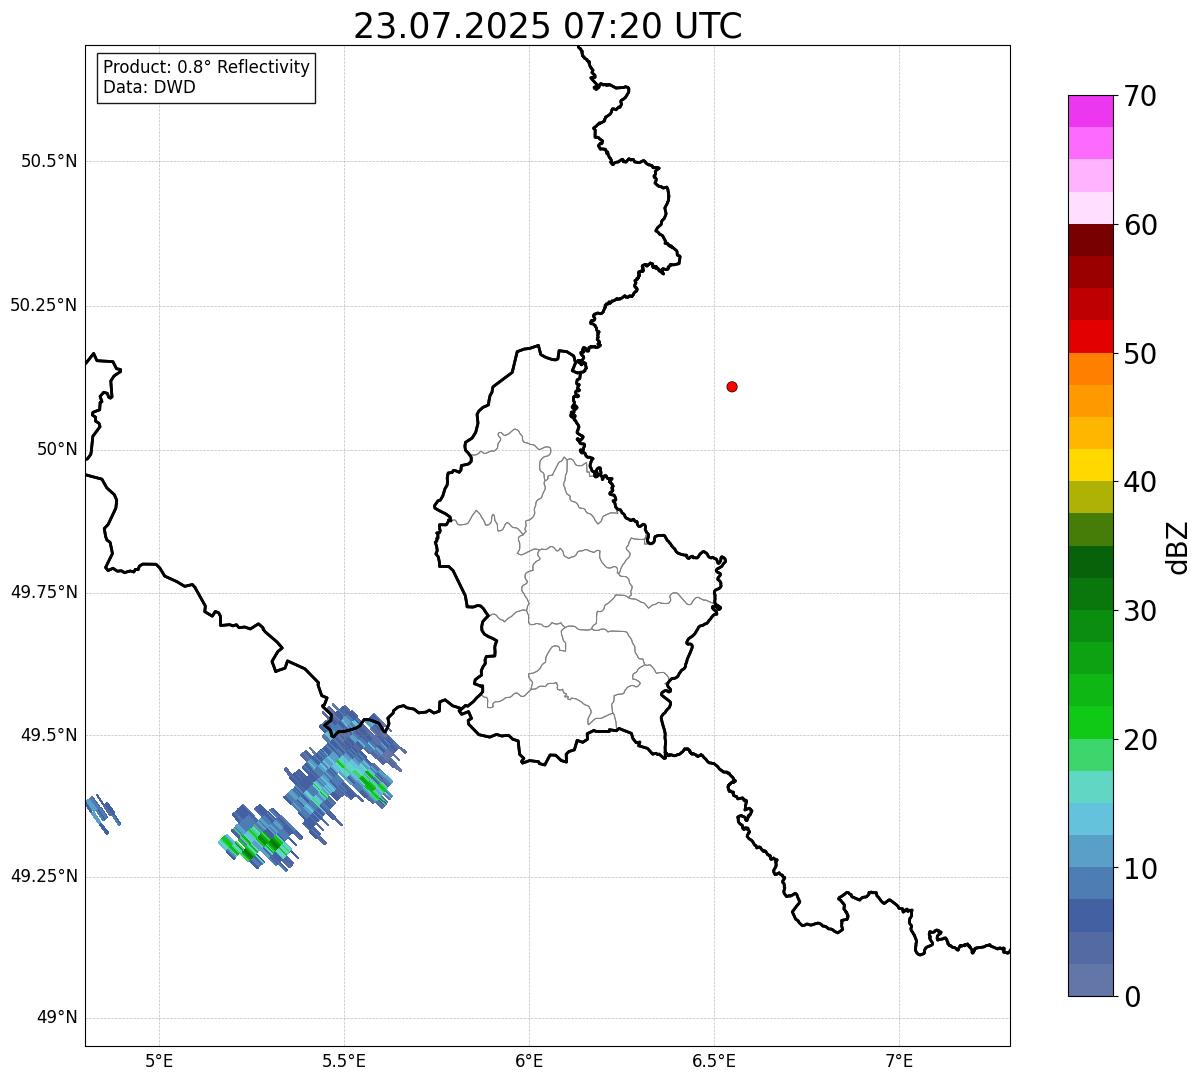Click the 49.75°N latitude label

[44, 592]
